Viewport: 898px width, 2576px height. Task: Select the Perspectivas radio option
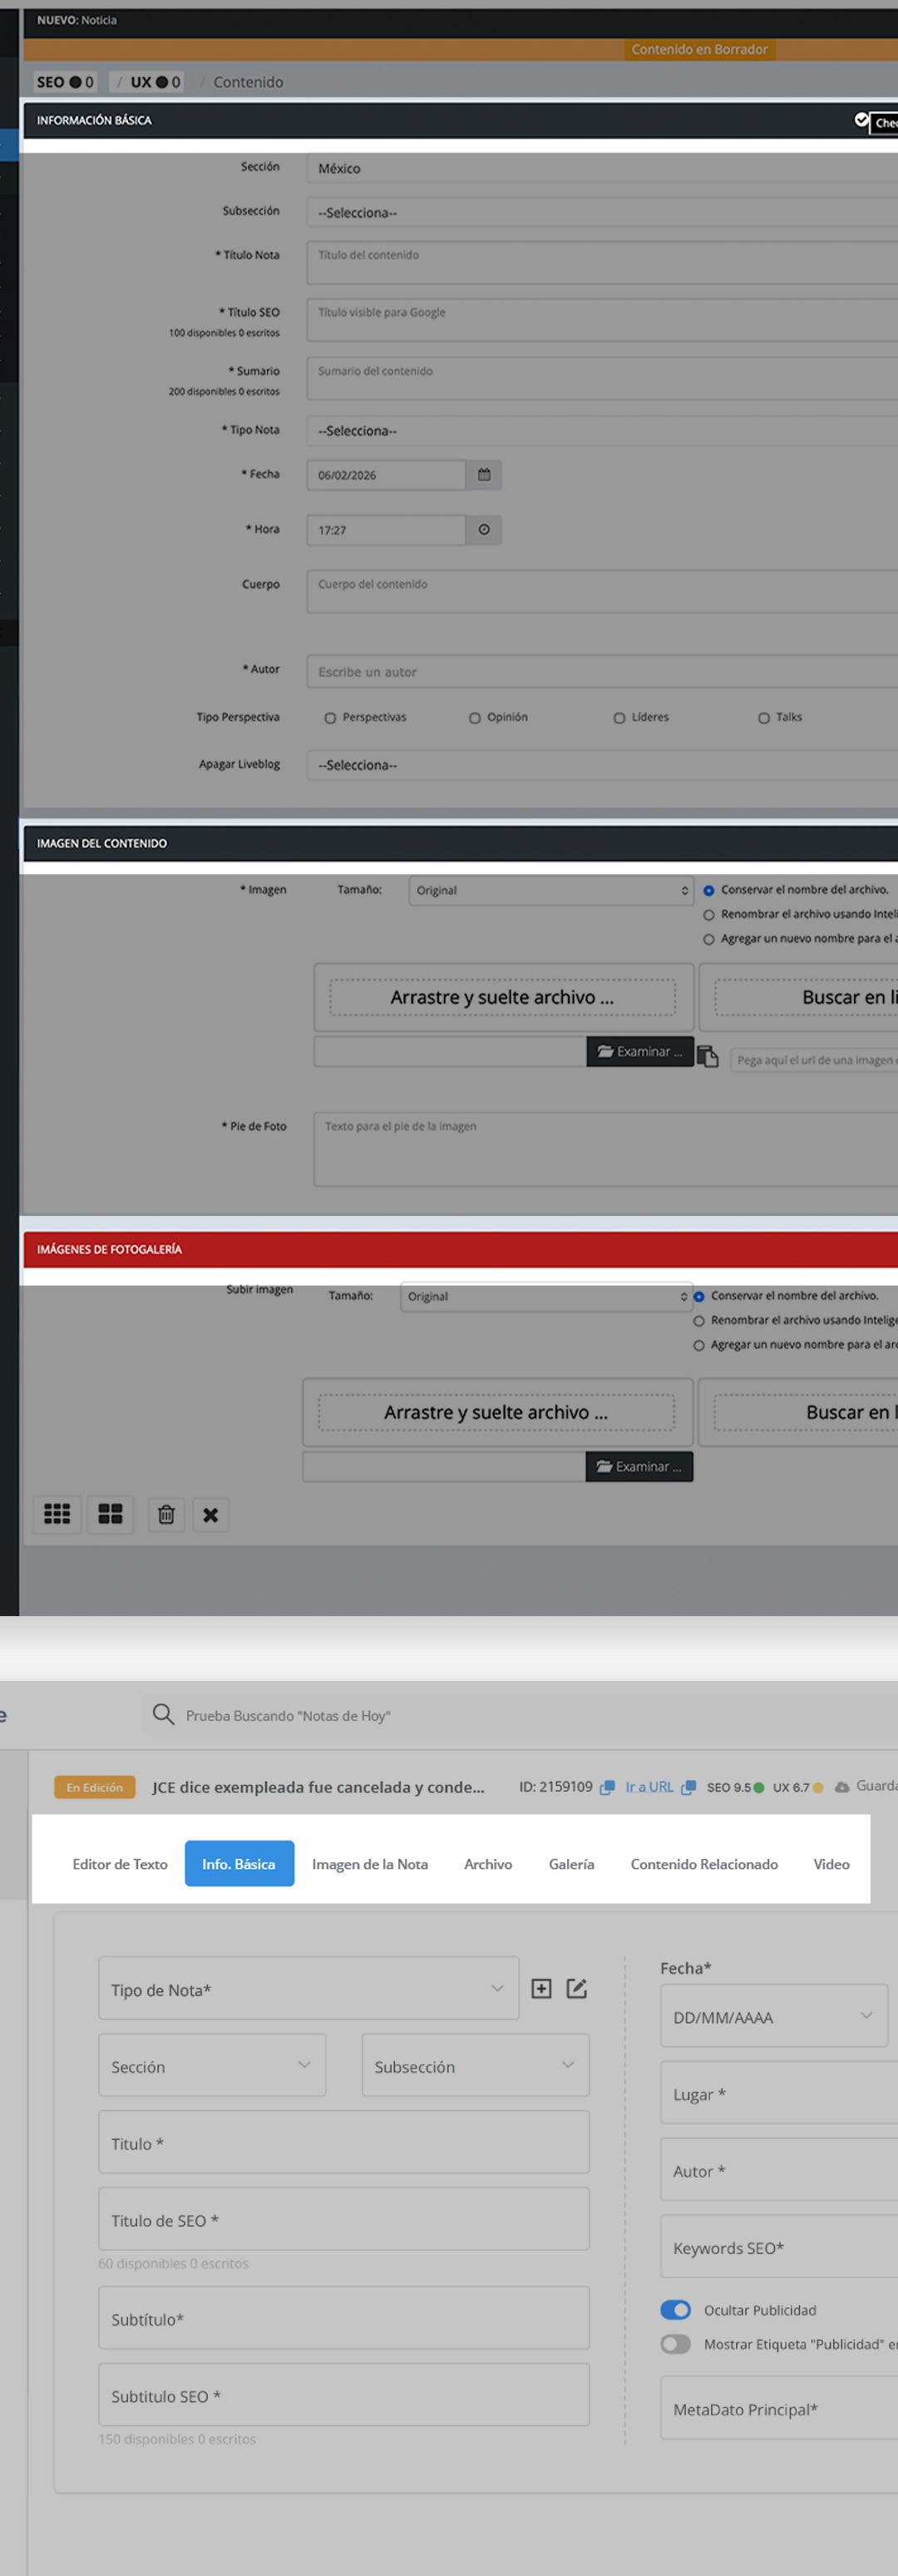[x=330, y=718]
